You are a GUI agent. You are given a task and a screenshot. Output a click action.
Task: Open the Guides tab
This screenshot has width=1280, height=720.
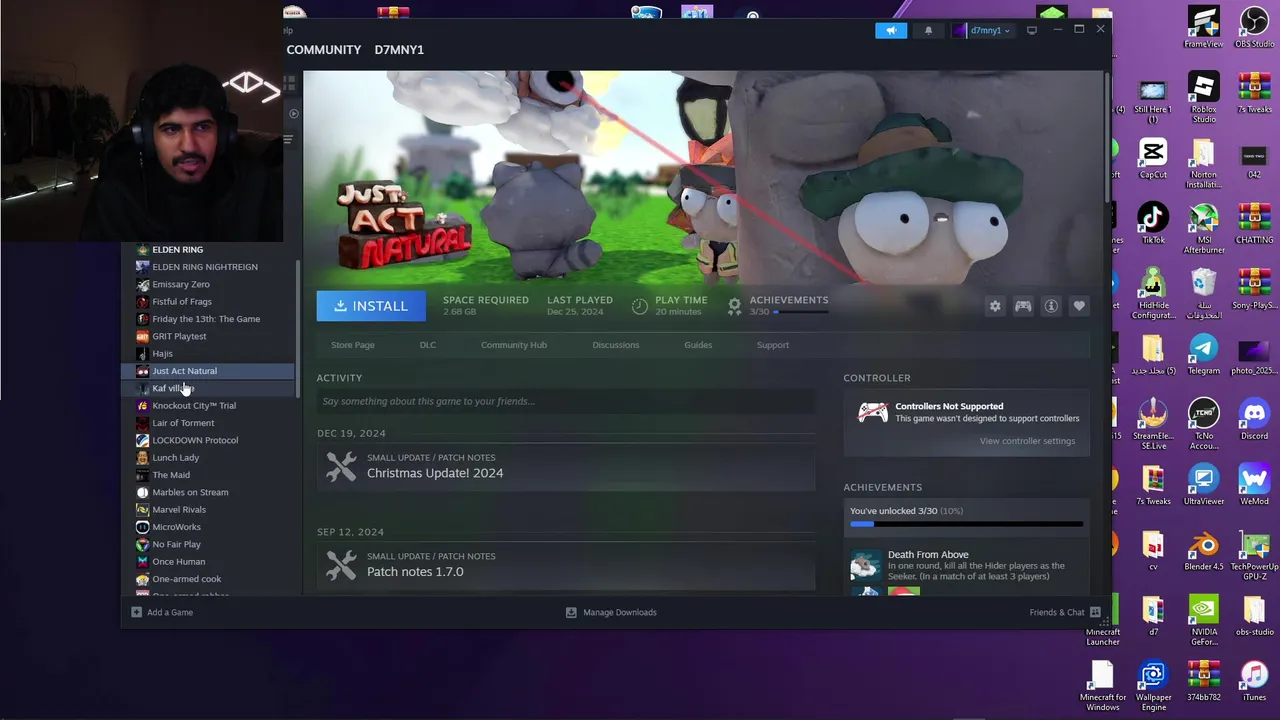coord(698,345)
